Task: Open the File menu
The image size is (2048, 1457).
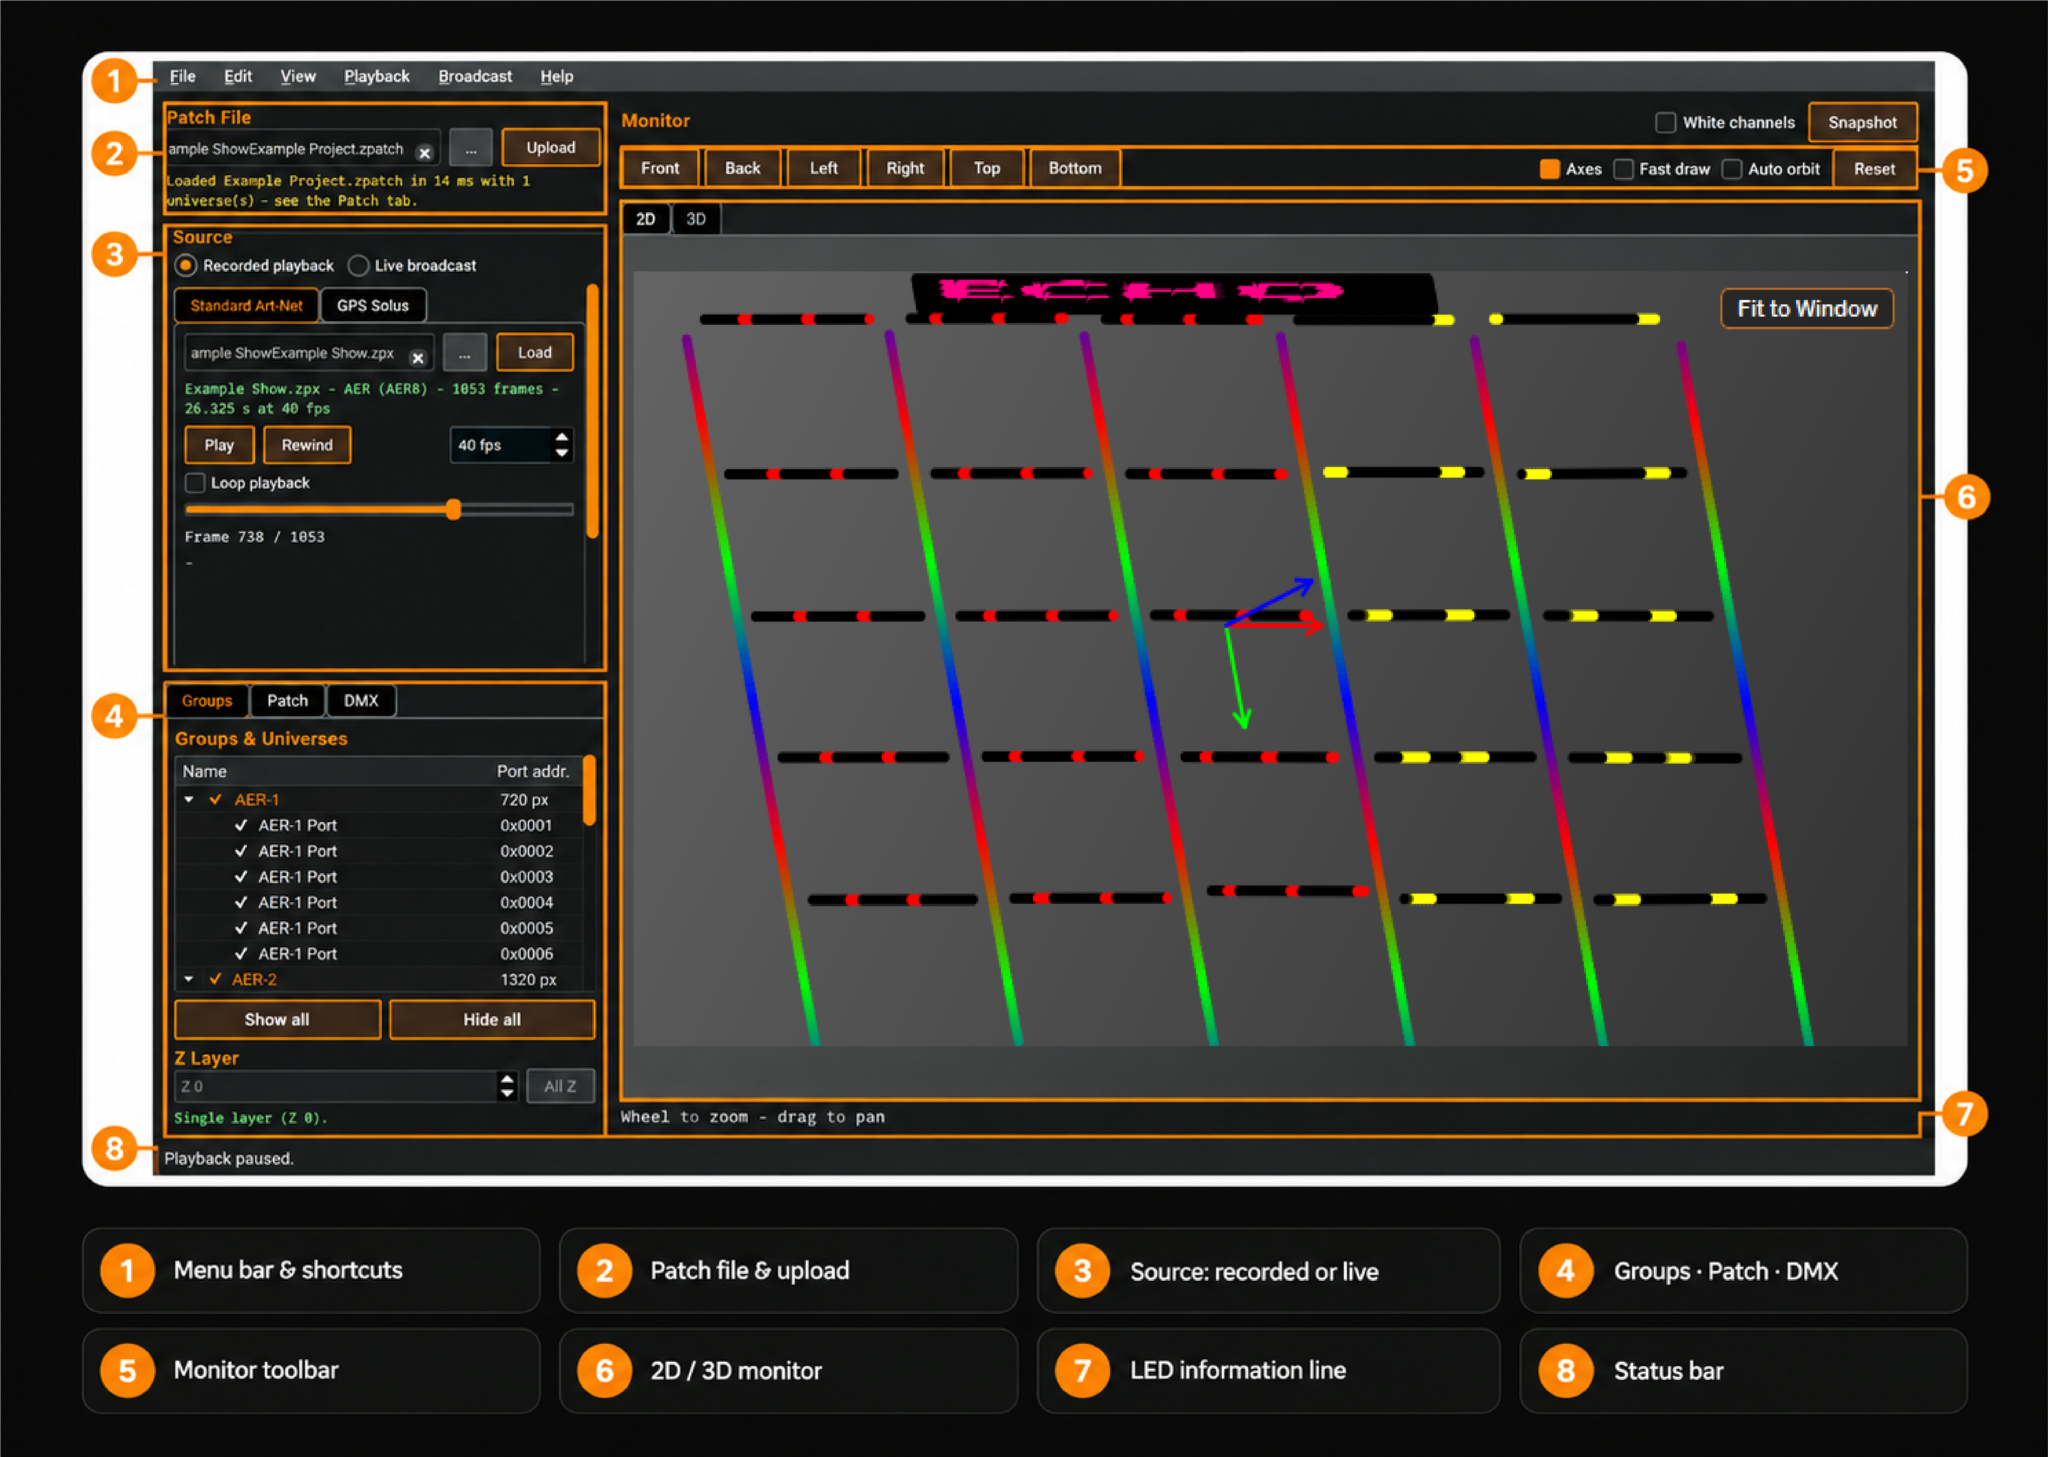Action: click(182, 76)
